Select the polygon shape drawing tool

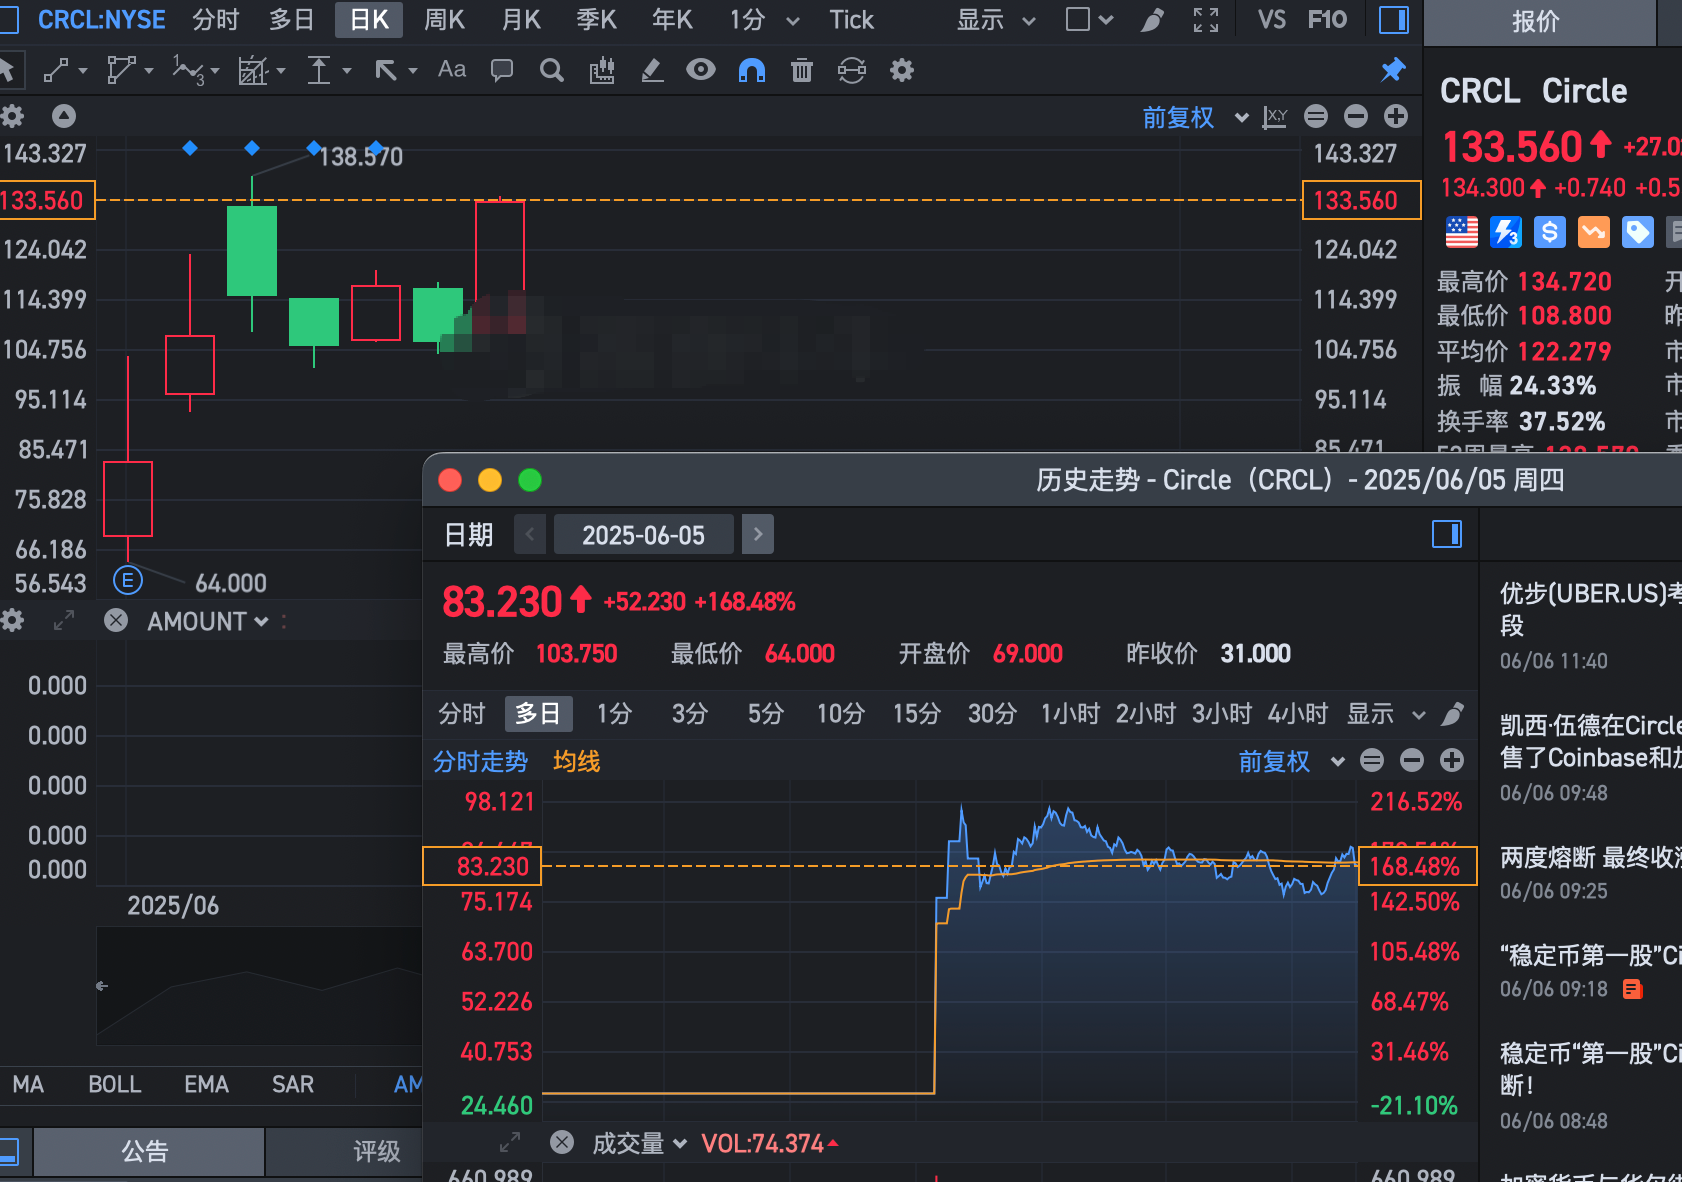pos(121,70)
